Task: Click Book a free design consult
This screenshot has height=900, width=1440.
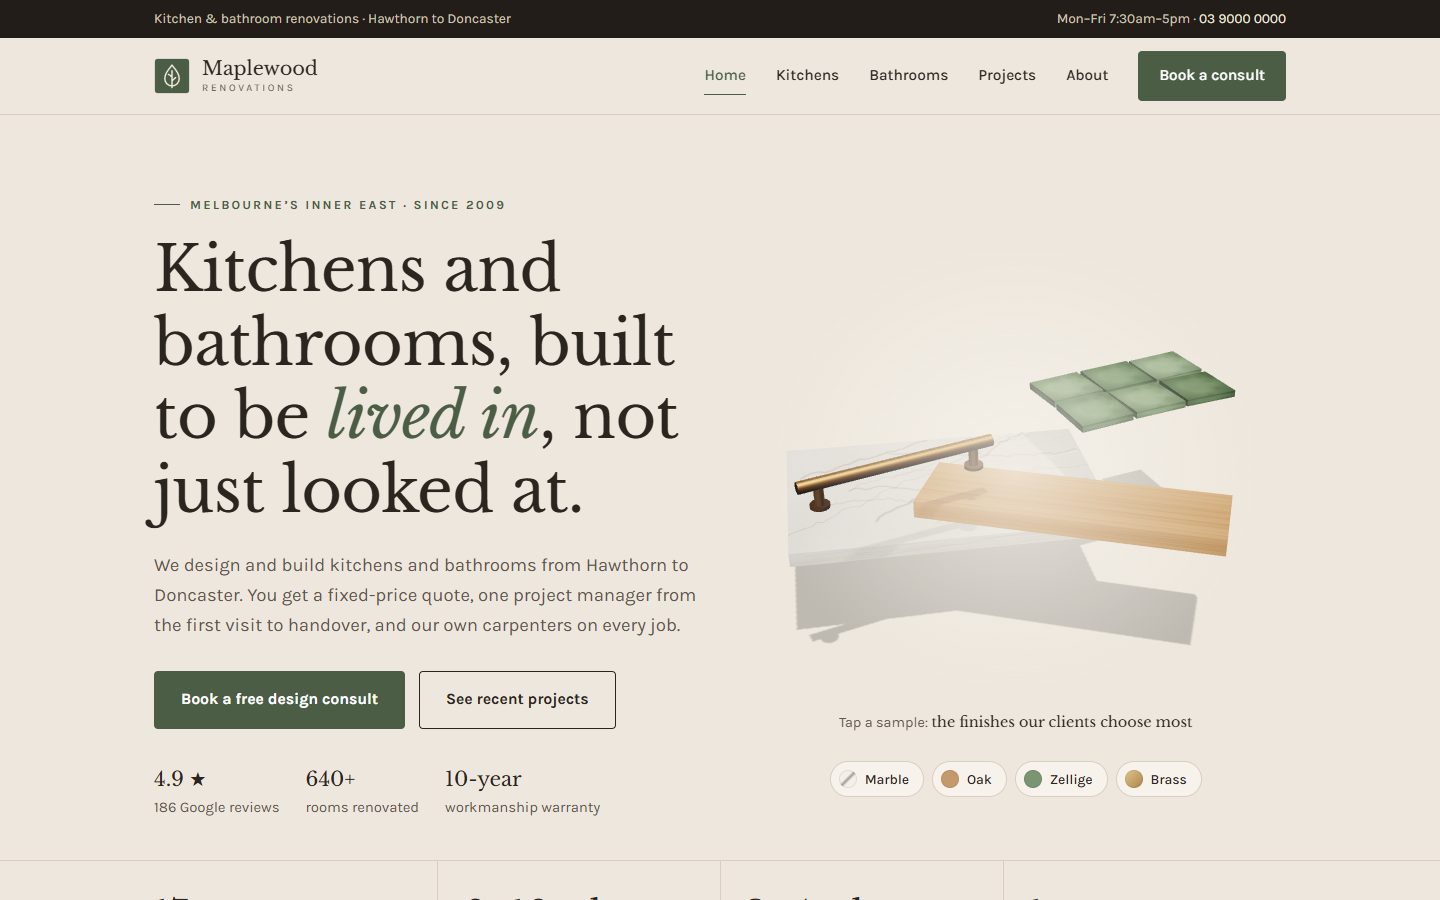Action: click(279, 700)
